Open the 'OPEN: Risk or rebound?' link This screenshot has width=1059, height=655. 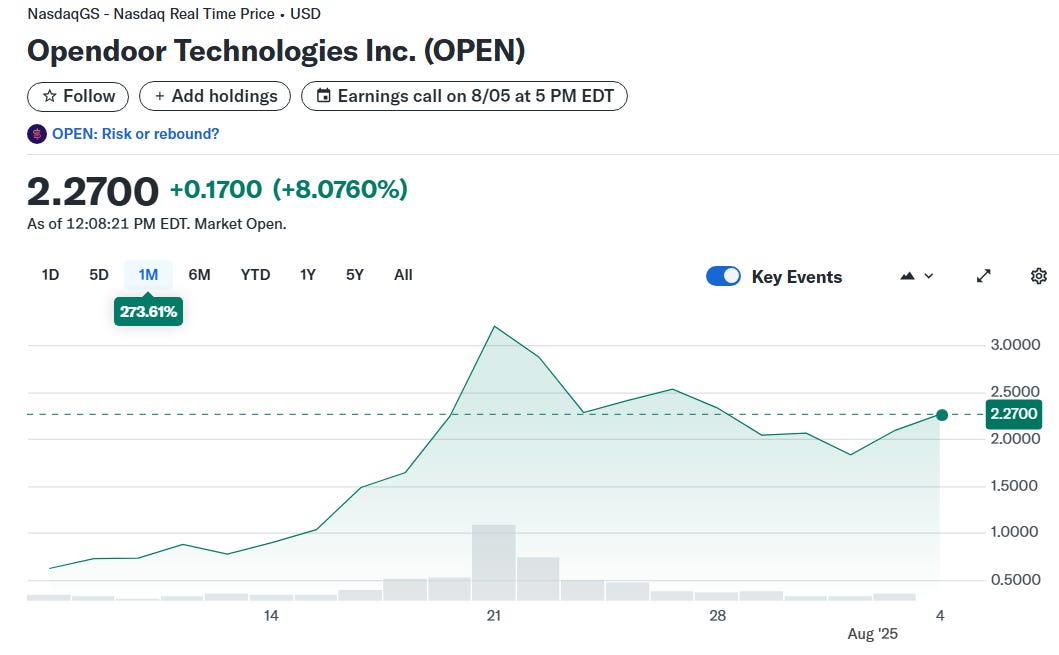136,134
